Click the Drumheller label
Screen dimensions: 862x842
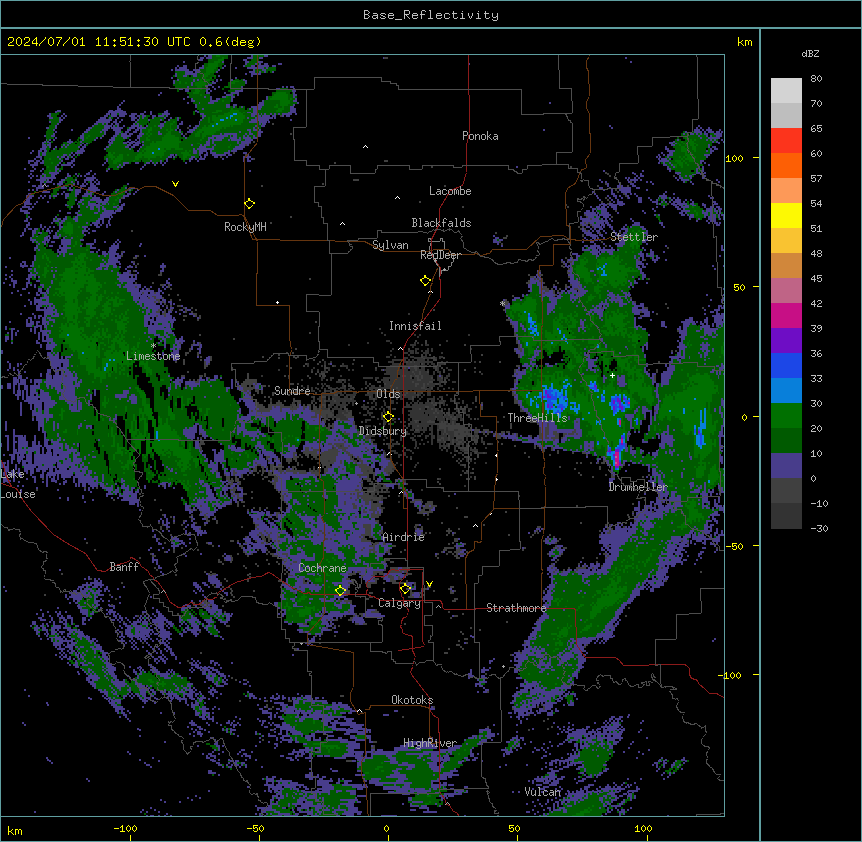pos(638,487)
